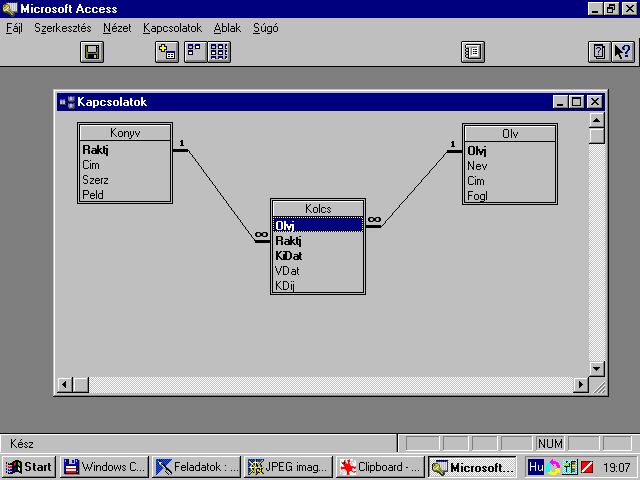640x480 pixels.
Task: Click vertical scrollbar down arrow in Kapcsolatok
Action: tap(597, 369)
